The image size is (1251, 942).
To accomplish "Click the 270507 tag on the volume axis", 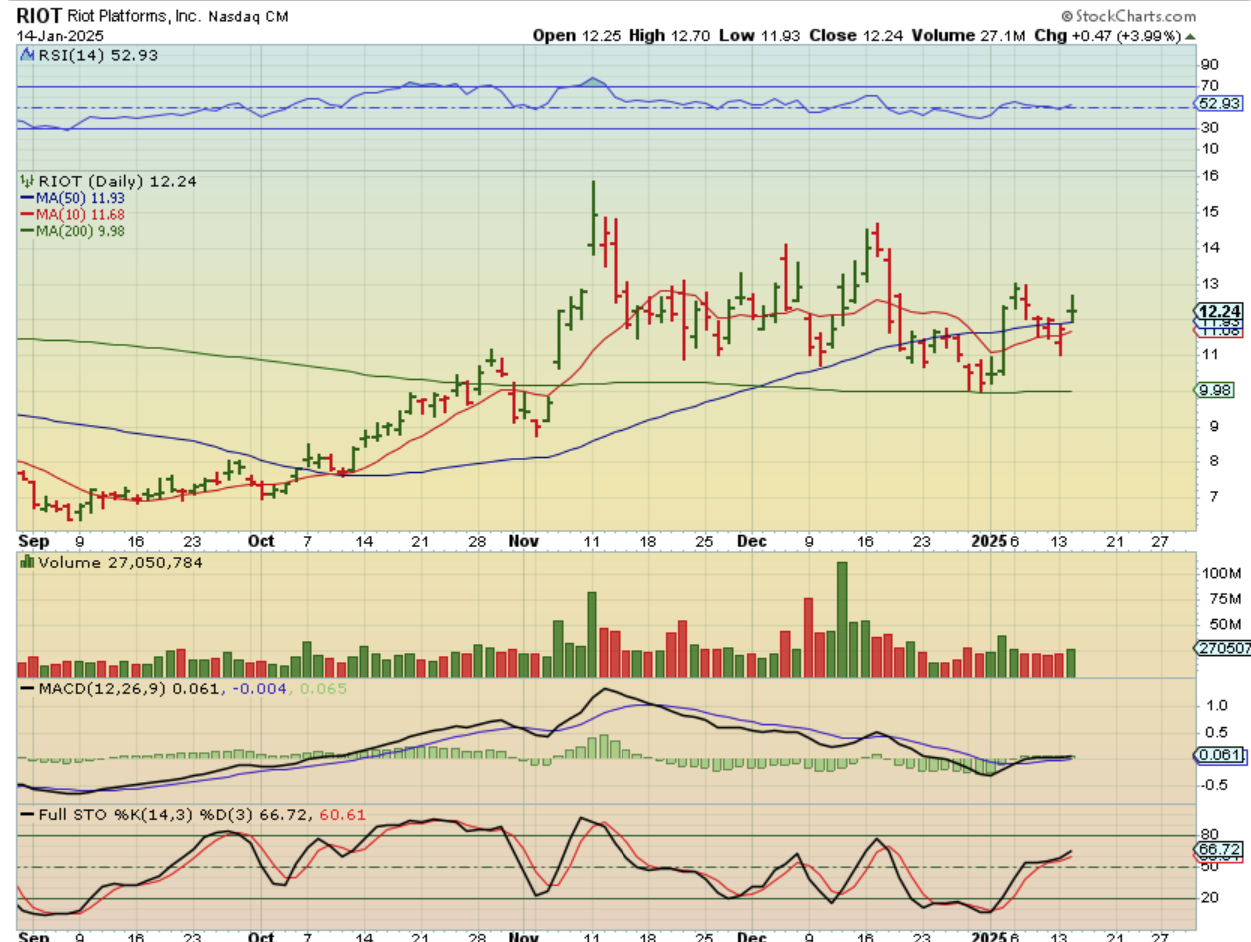I will (x=1221, y=647).
